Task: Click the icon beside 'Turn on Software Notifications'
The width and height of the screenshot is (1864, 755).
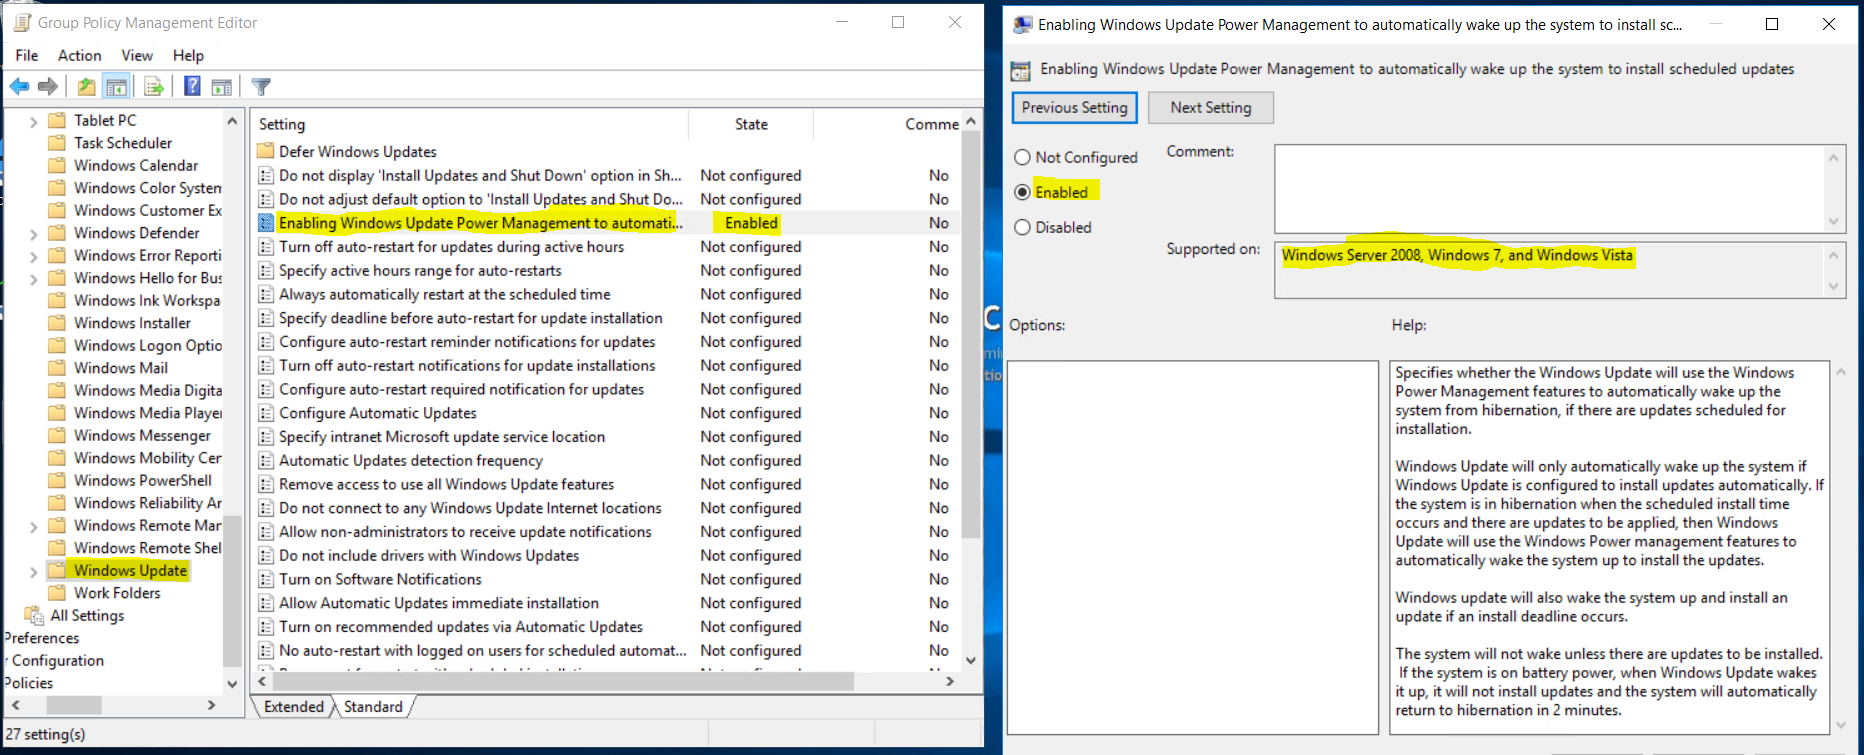Action: click(266, 579)
